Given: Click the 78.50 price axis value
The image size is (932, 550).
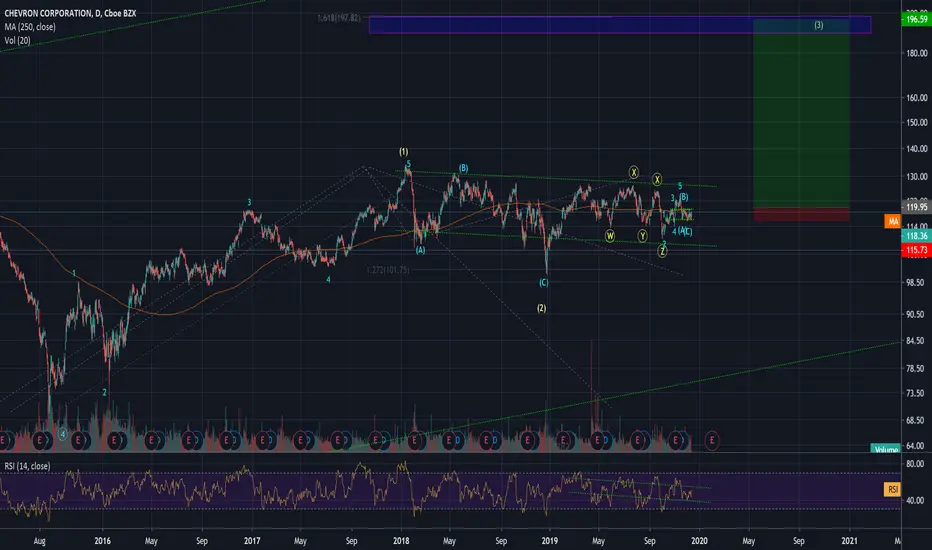Looking at the screenshot, I should coord(915,369).
